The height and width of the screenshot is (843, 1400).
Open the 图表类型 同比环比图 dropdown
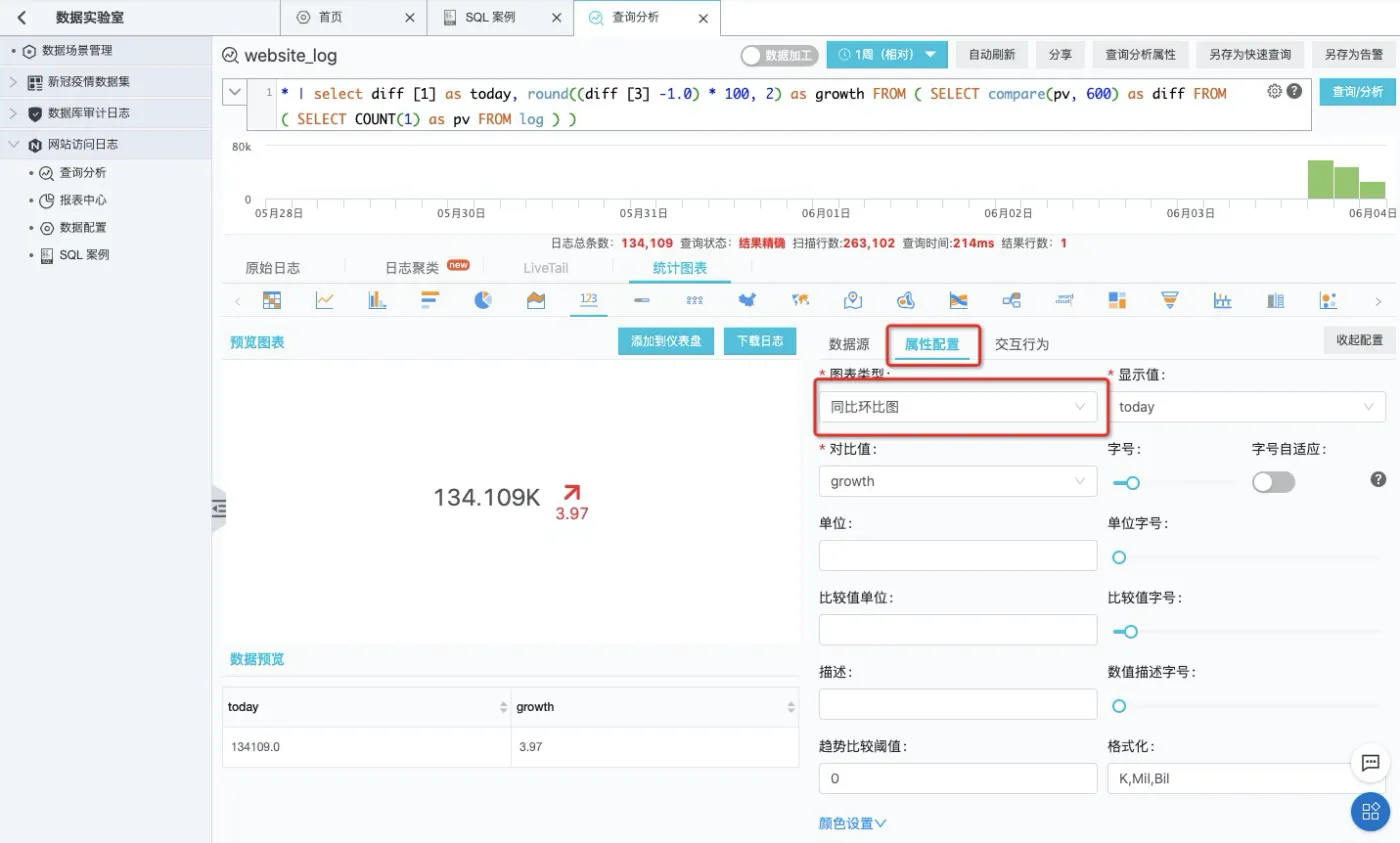957,407
